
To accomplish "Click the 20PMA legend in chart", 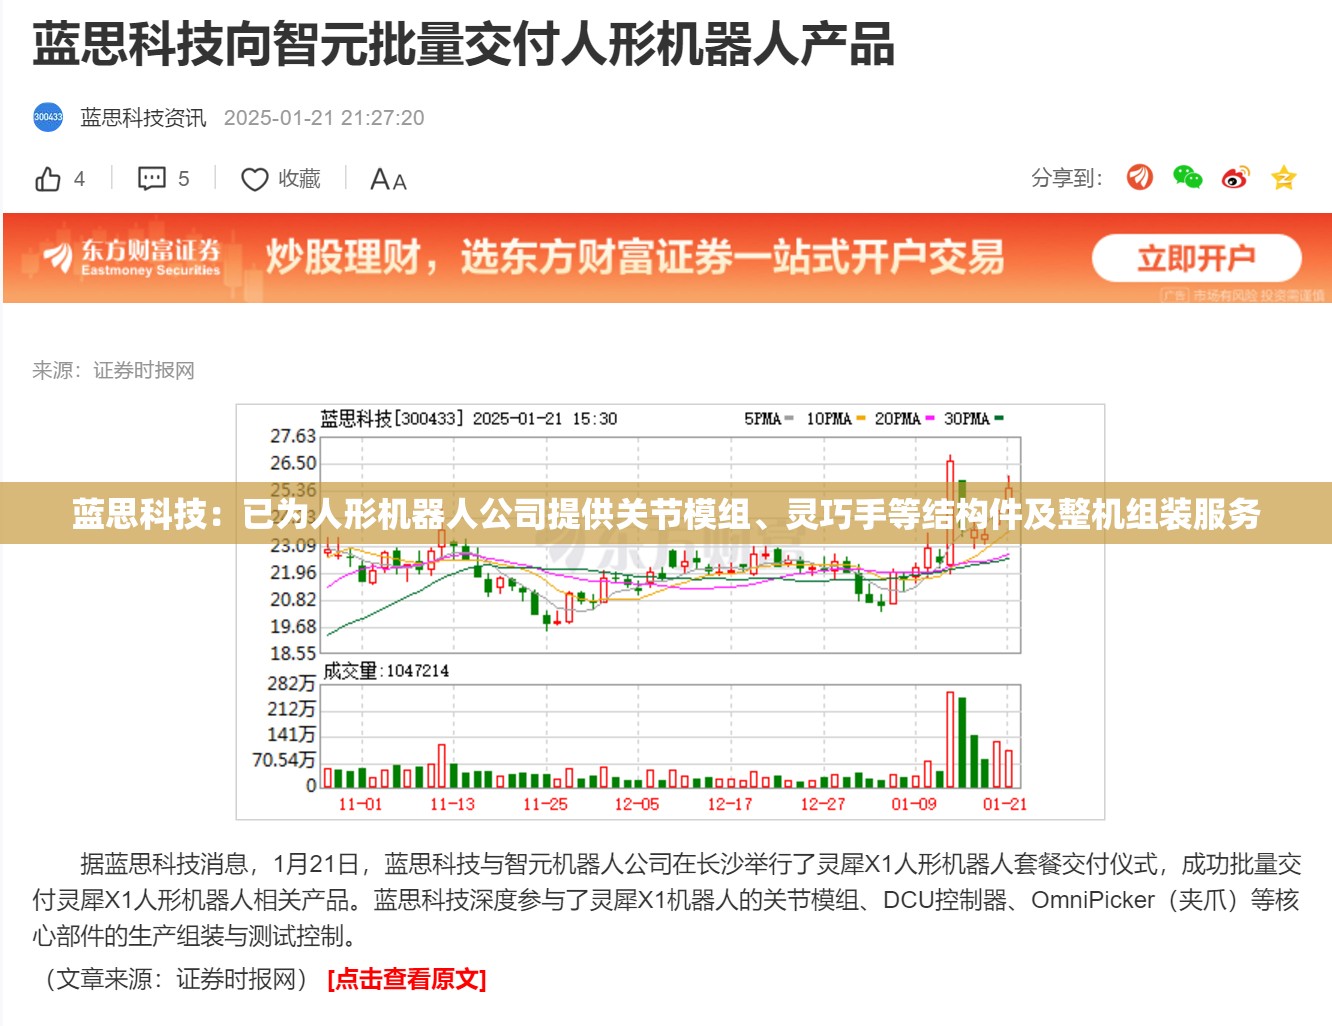I will click(905, 419).
